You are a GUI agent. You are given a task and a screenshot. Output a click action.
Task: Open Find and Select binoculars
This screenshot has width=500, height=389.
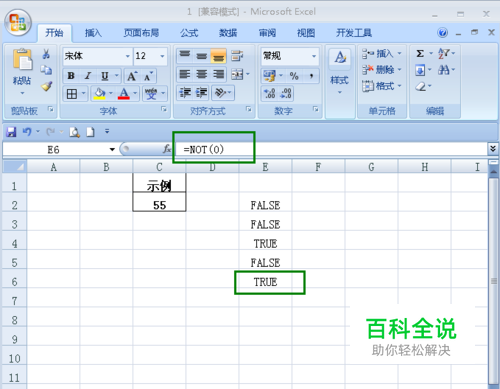point(443,70)
